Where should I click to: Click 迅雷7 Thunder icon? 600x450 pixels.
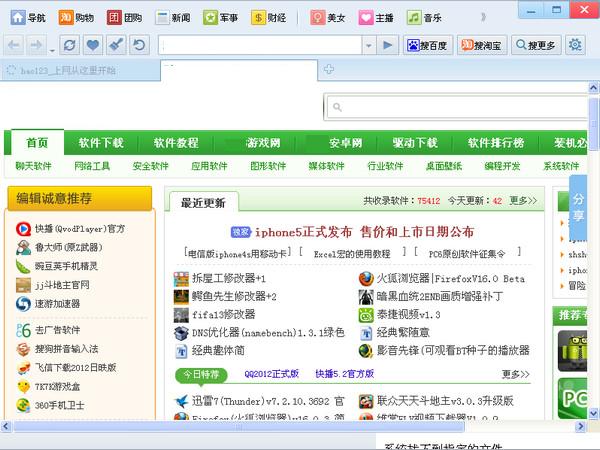(x=181, y=401)
